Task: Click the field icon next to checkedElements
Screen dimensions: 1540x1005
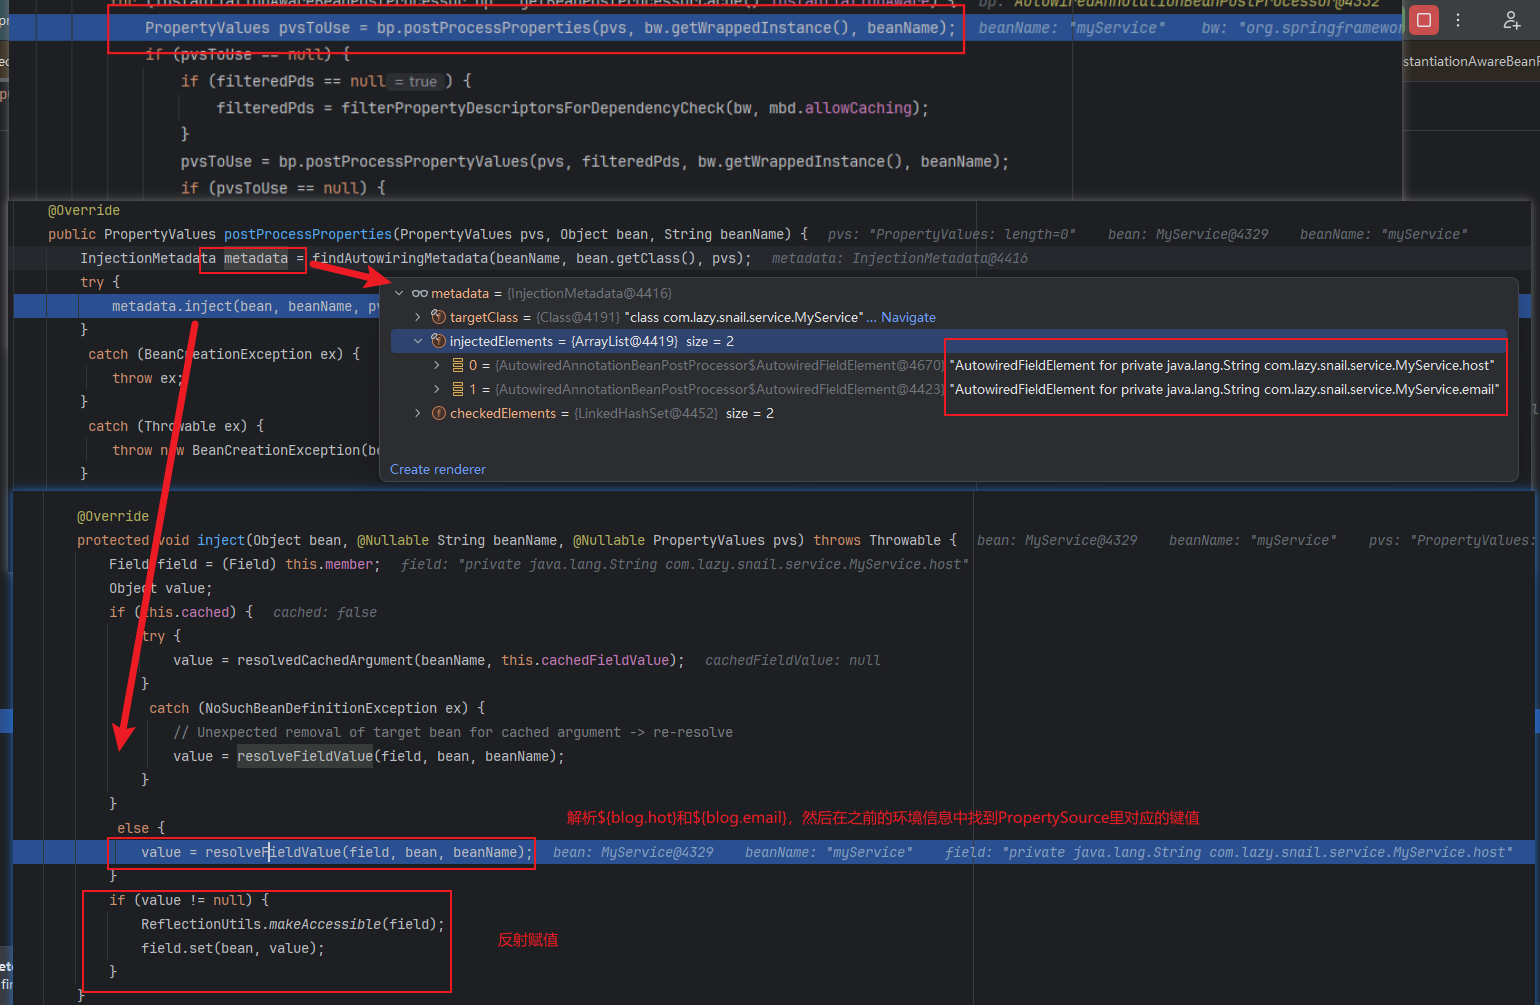Action: 438,413
